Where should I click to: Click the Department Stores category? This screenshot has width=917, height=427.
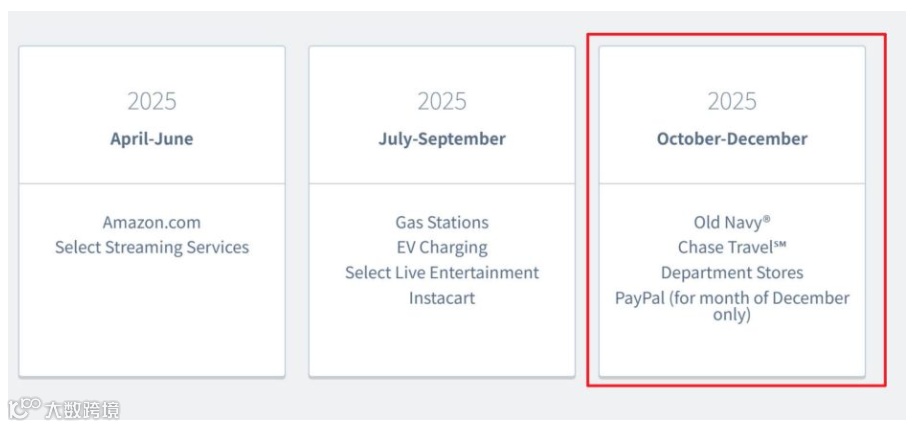[x=731, y=272]
